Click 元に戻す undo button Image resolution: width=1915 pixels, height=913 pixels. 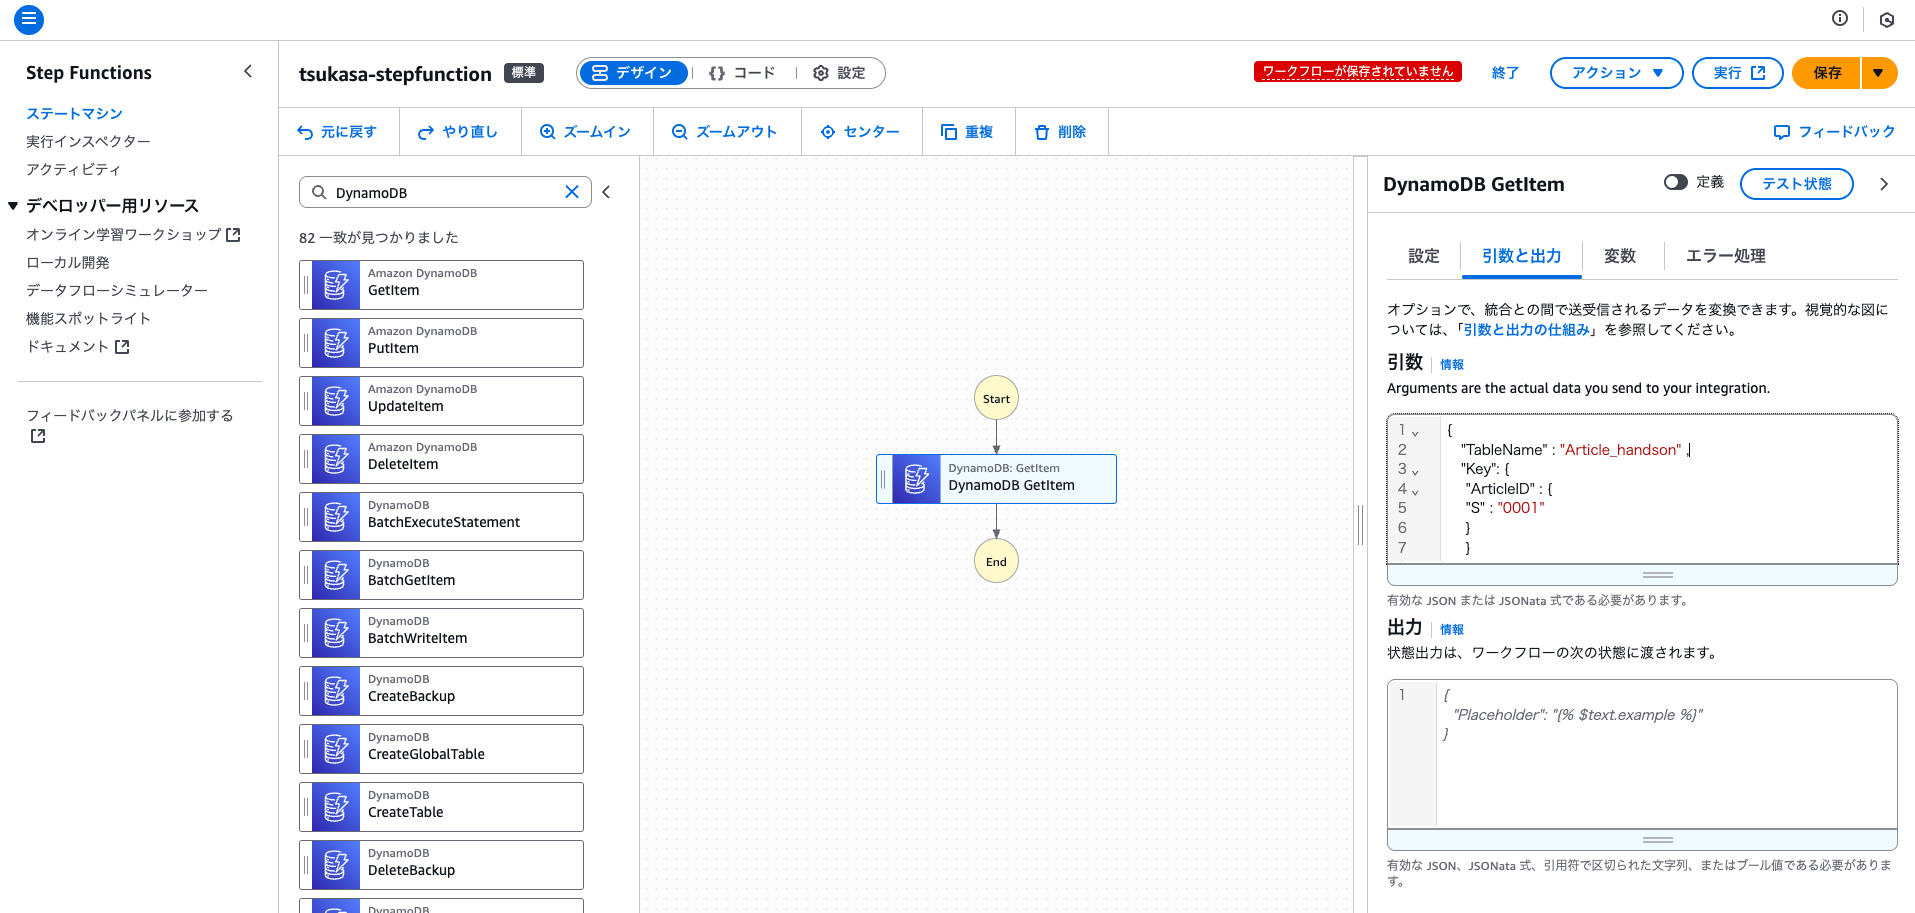click(x=337, y=132)
